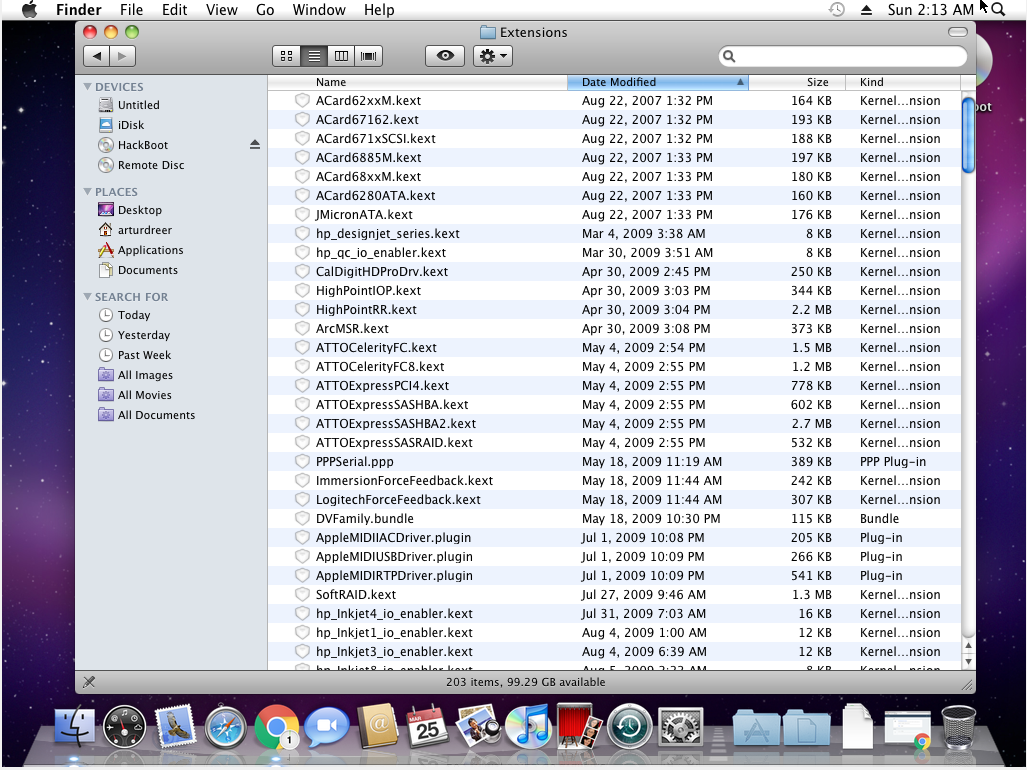Switch to column view mode
The height and width of the screenshot is (770, 1027).
341,57
